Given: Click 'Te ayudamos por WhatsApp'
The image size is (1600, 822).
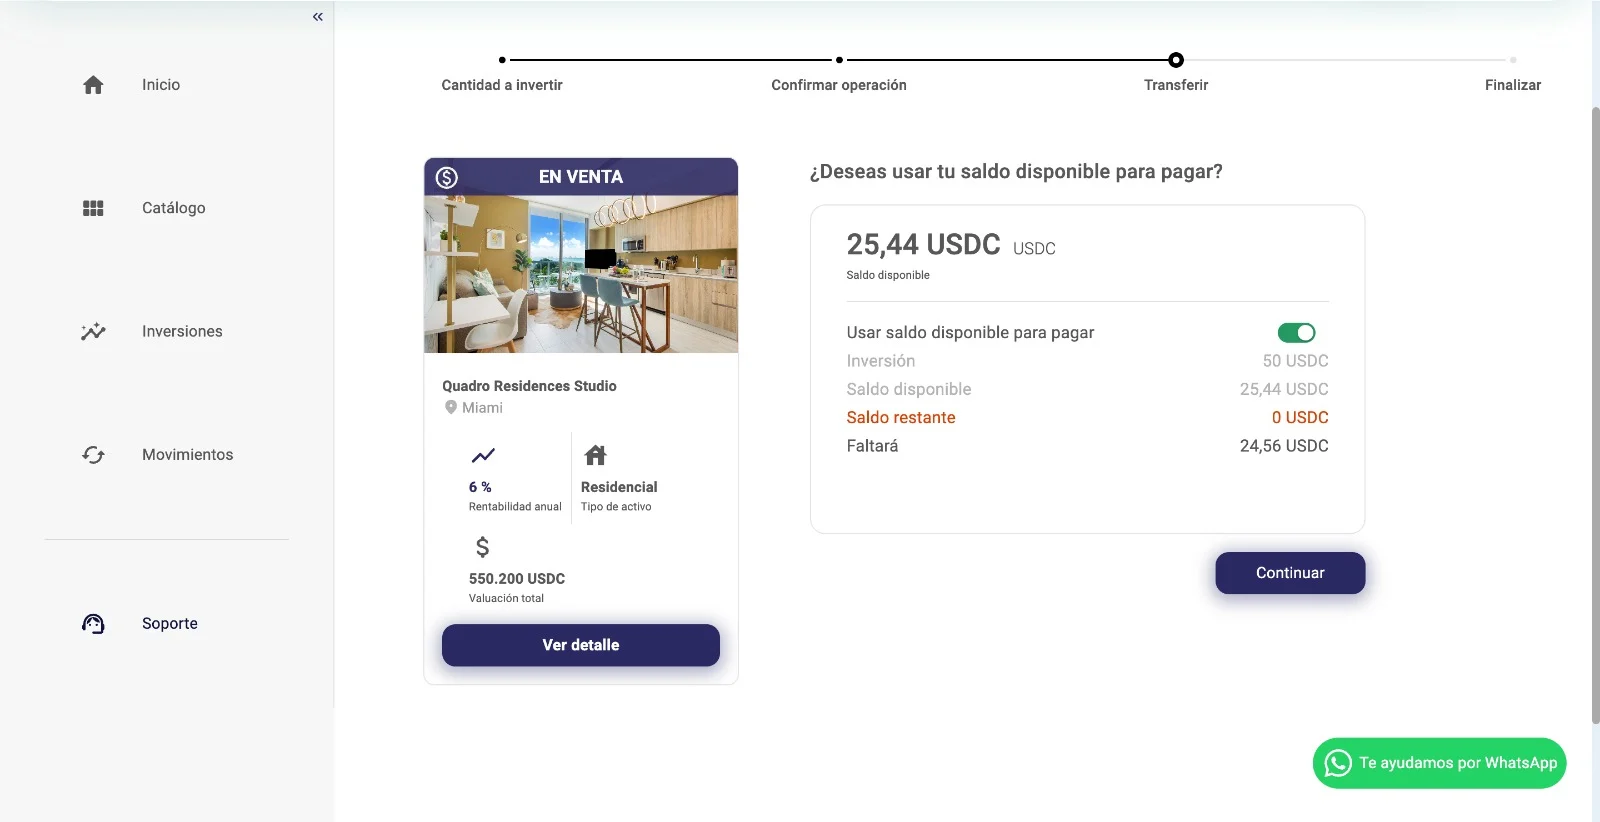Looking at the screenshot, I should pos(1438,762).
